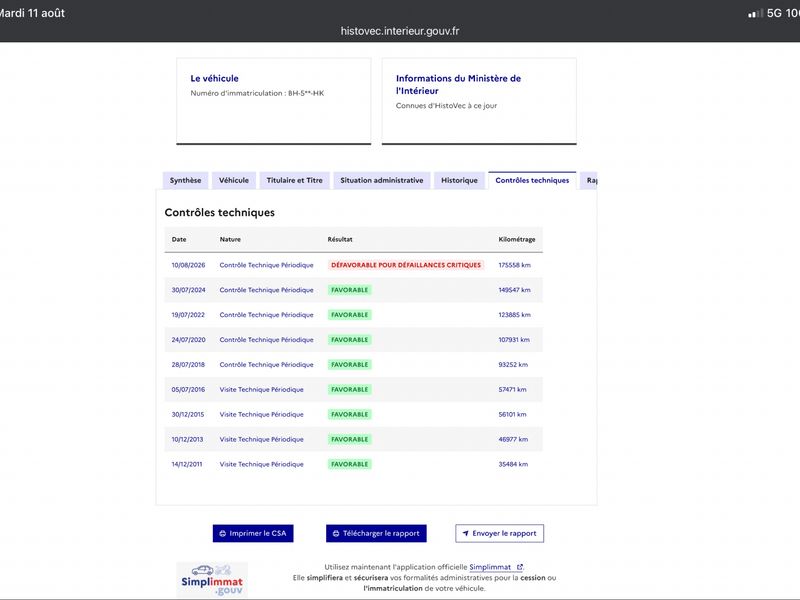Open the Titulaire et Titre tab
The image size is (800, 600).
[294, 181]
